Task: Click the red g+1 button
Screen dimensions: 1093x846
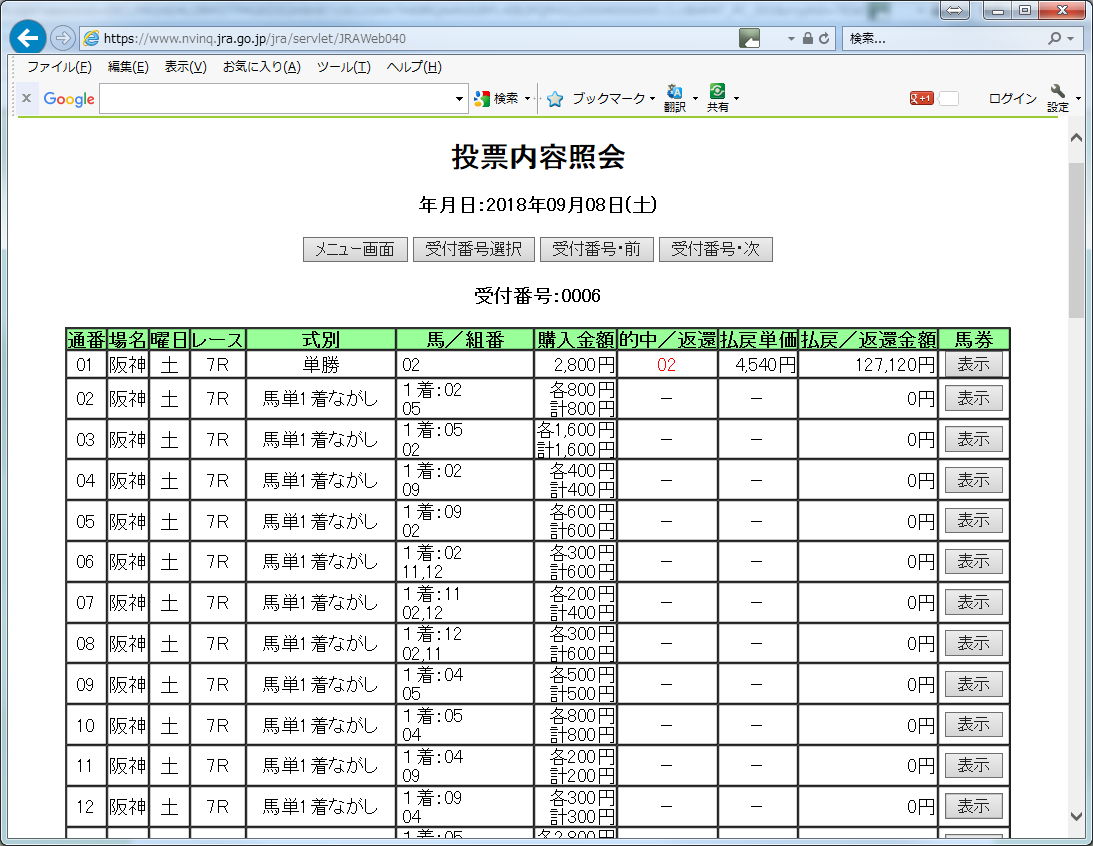Action: [x=922, y=98]
